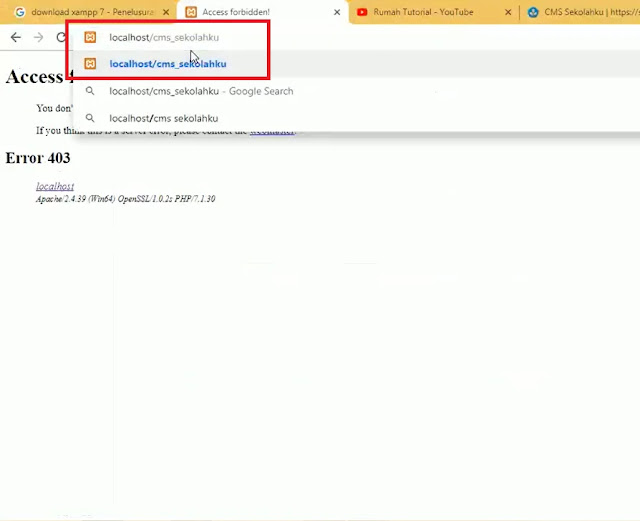Click XAMPP icon in the address bar
Viewport: 640px width, 521px height.
click(x=90, y=37)
